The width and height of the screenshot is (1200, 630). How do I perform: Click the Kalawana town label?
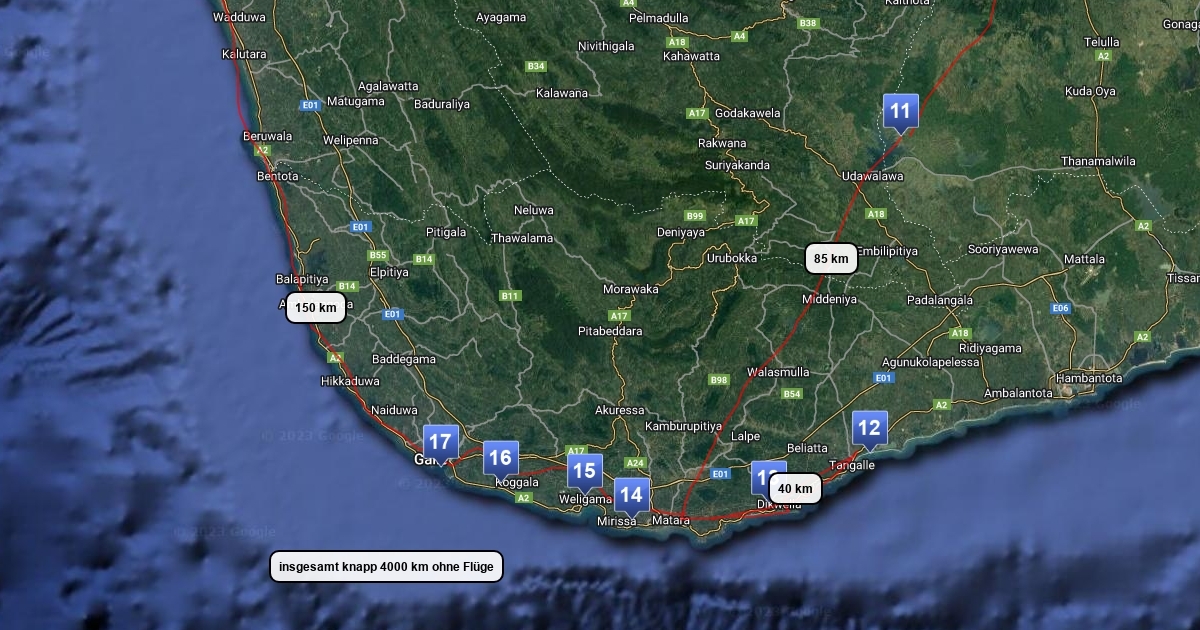click(563, 93)
